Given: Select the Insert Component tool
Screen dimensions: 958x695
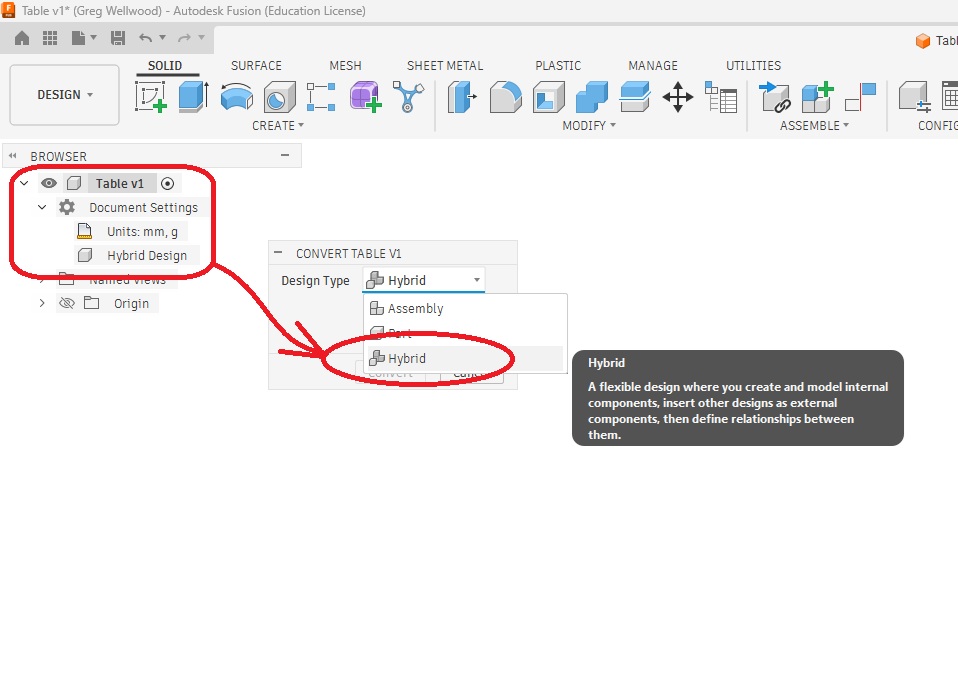Looking at the screenshot, I should coord(774,96).
